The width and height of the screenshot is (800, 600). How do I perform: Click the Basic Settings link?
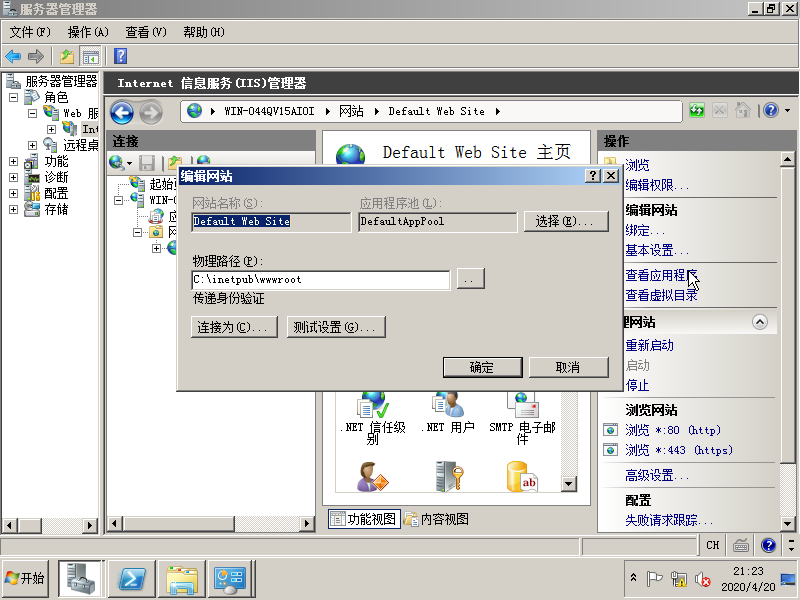(657, 251)
